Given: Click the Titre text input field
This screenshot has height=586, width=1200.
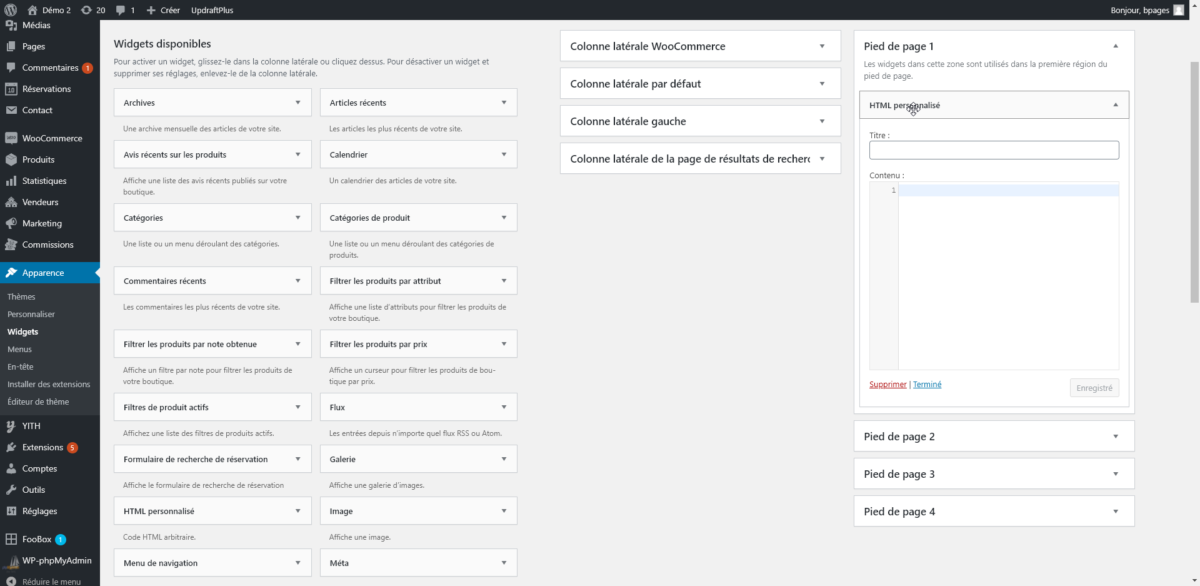Looking at the screenshot, I should (x=993, y=150).
